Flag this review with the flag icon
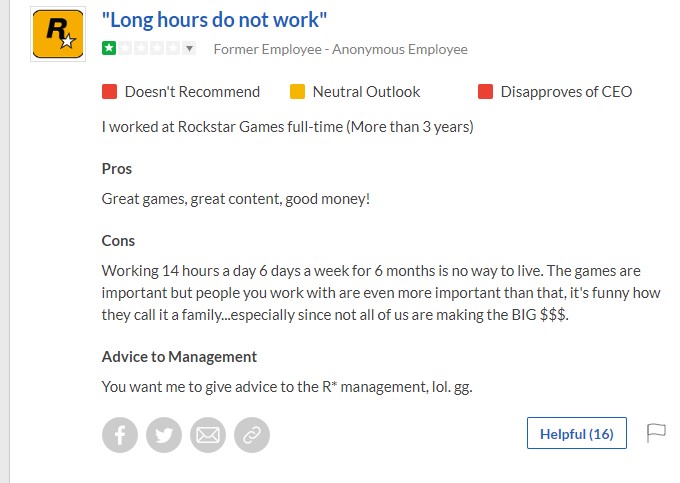Image resolution: width=680 pixels, height=483 pixels. [656, 433]
